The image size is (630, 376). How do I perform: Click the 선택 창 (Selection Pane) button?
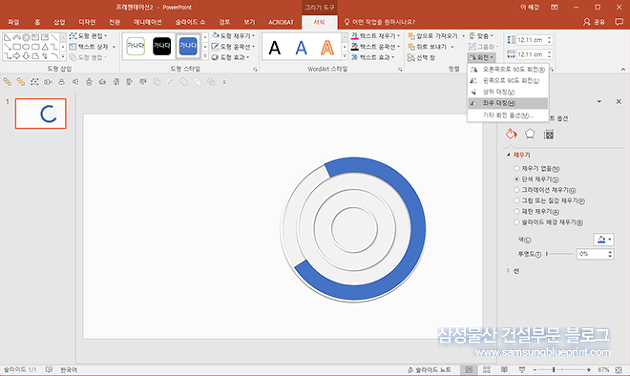coord(421,58)
